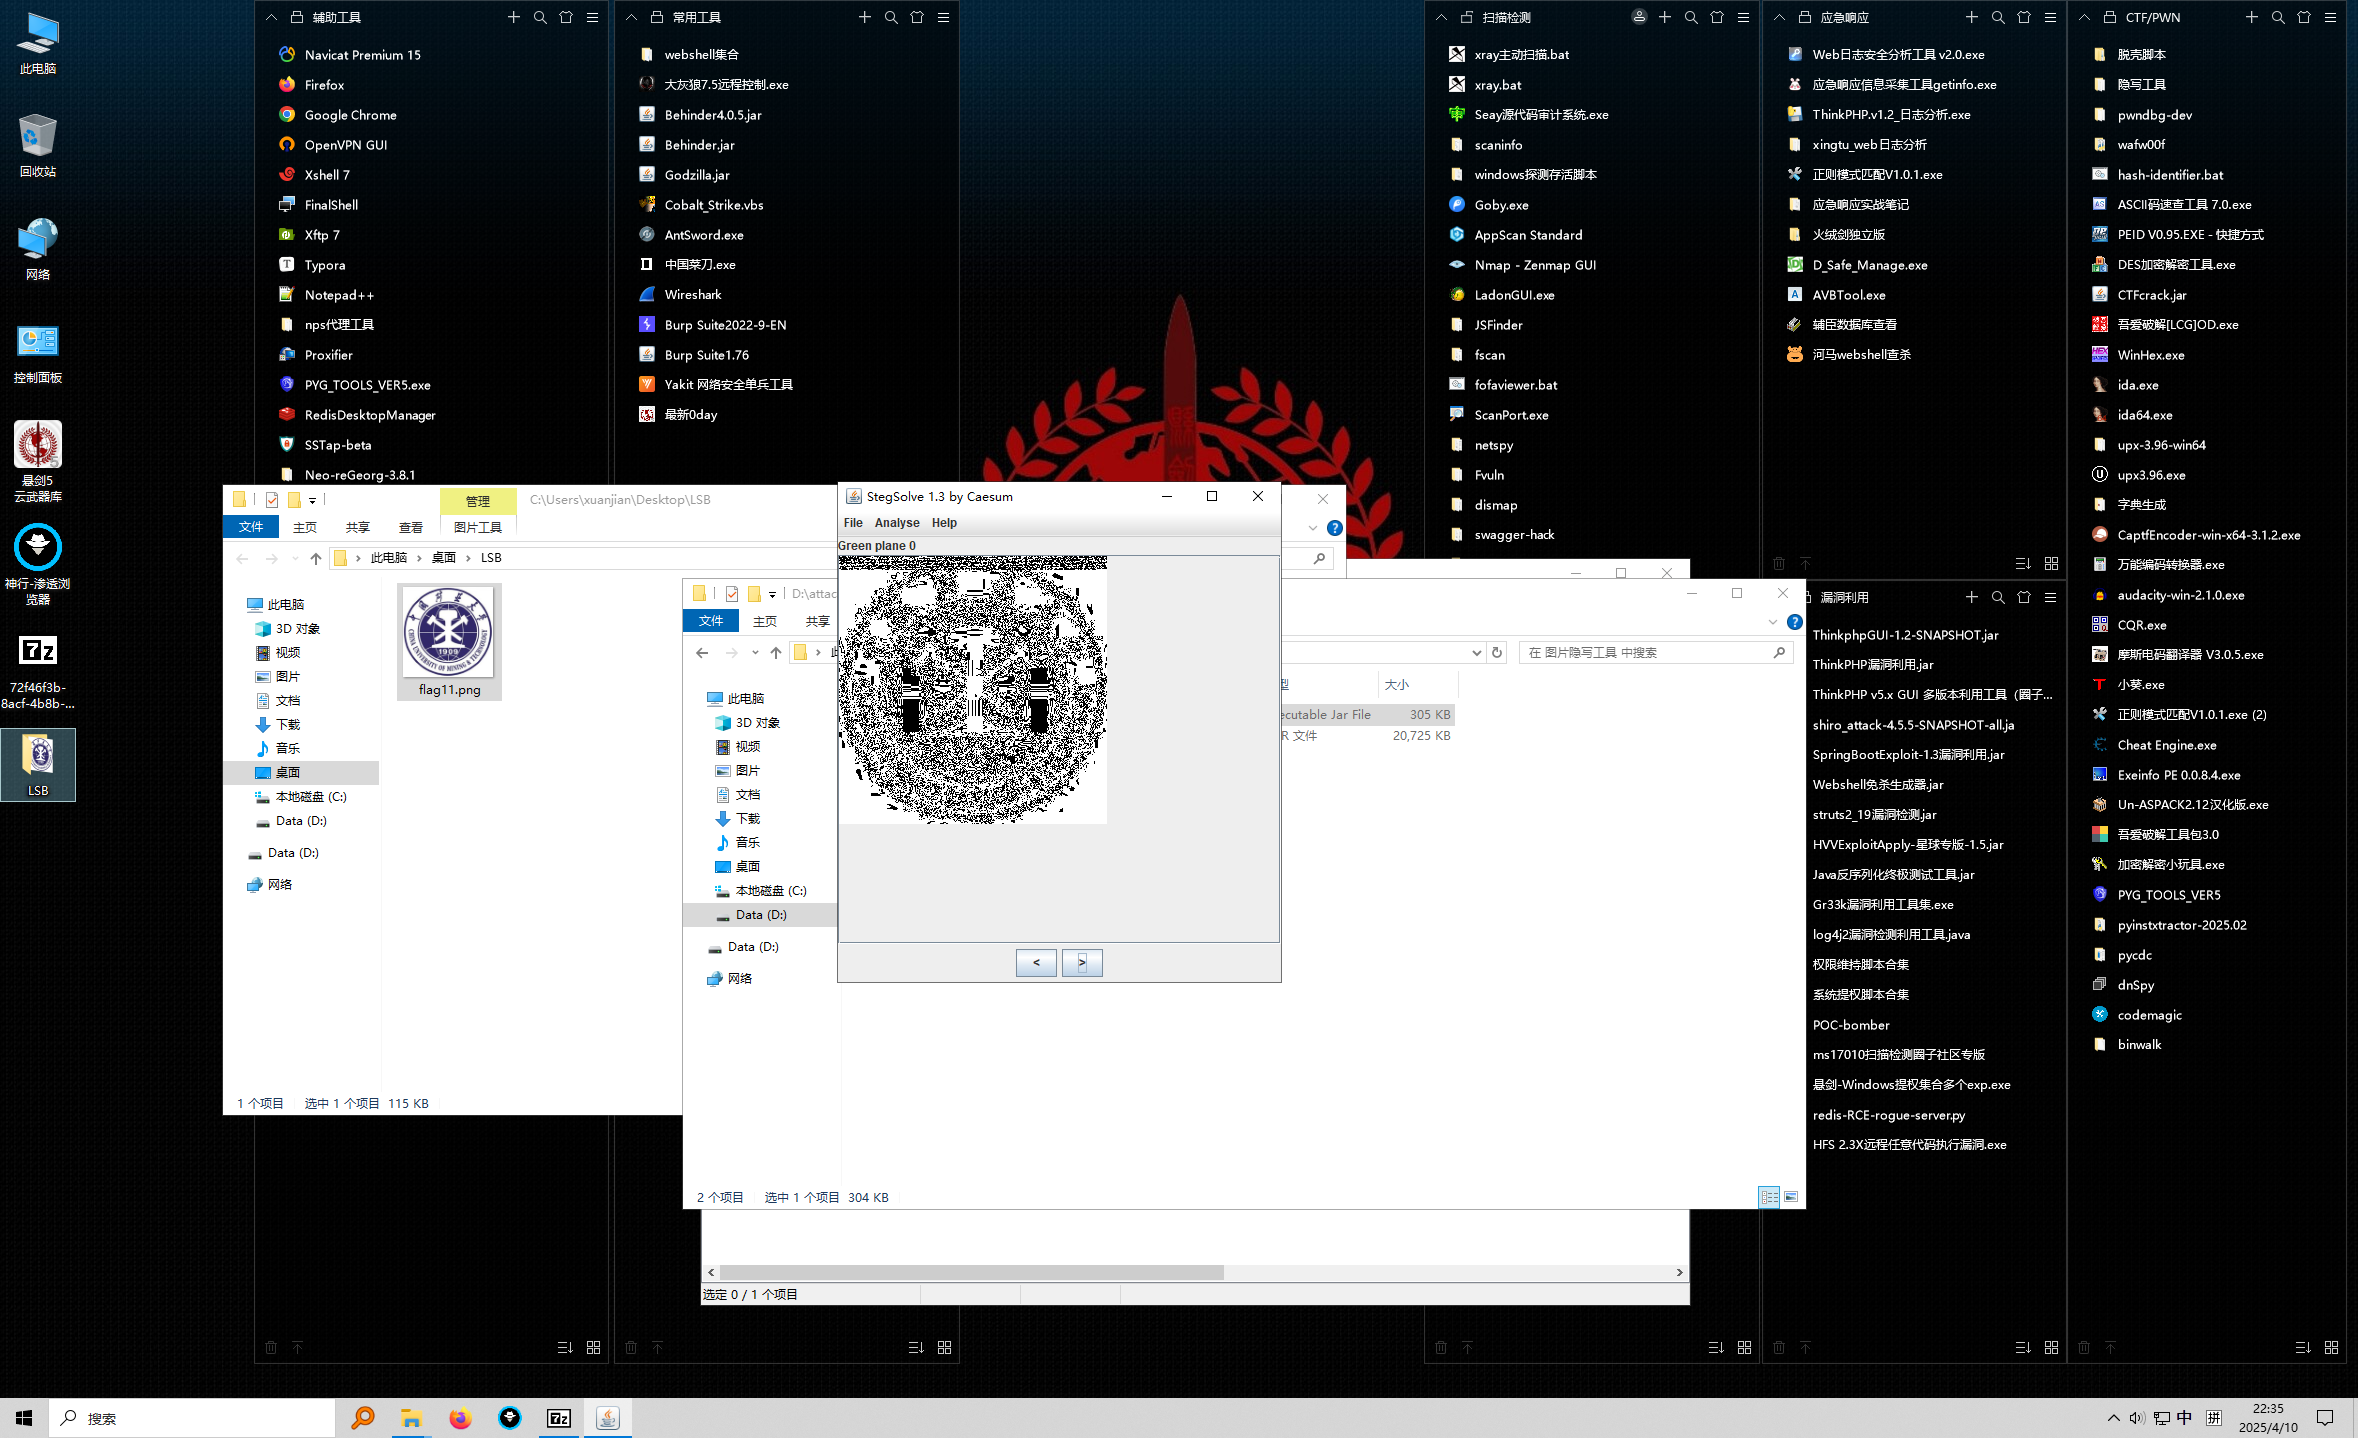Select the flag11.png thumbnail

coord(448,632)
